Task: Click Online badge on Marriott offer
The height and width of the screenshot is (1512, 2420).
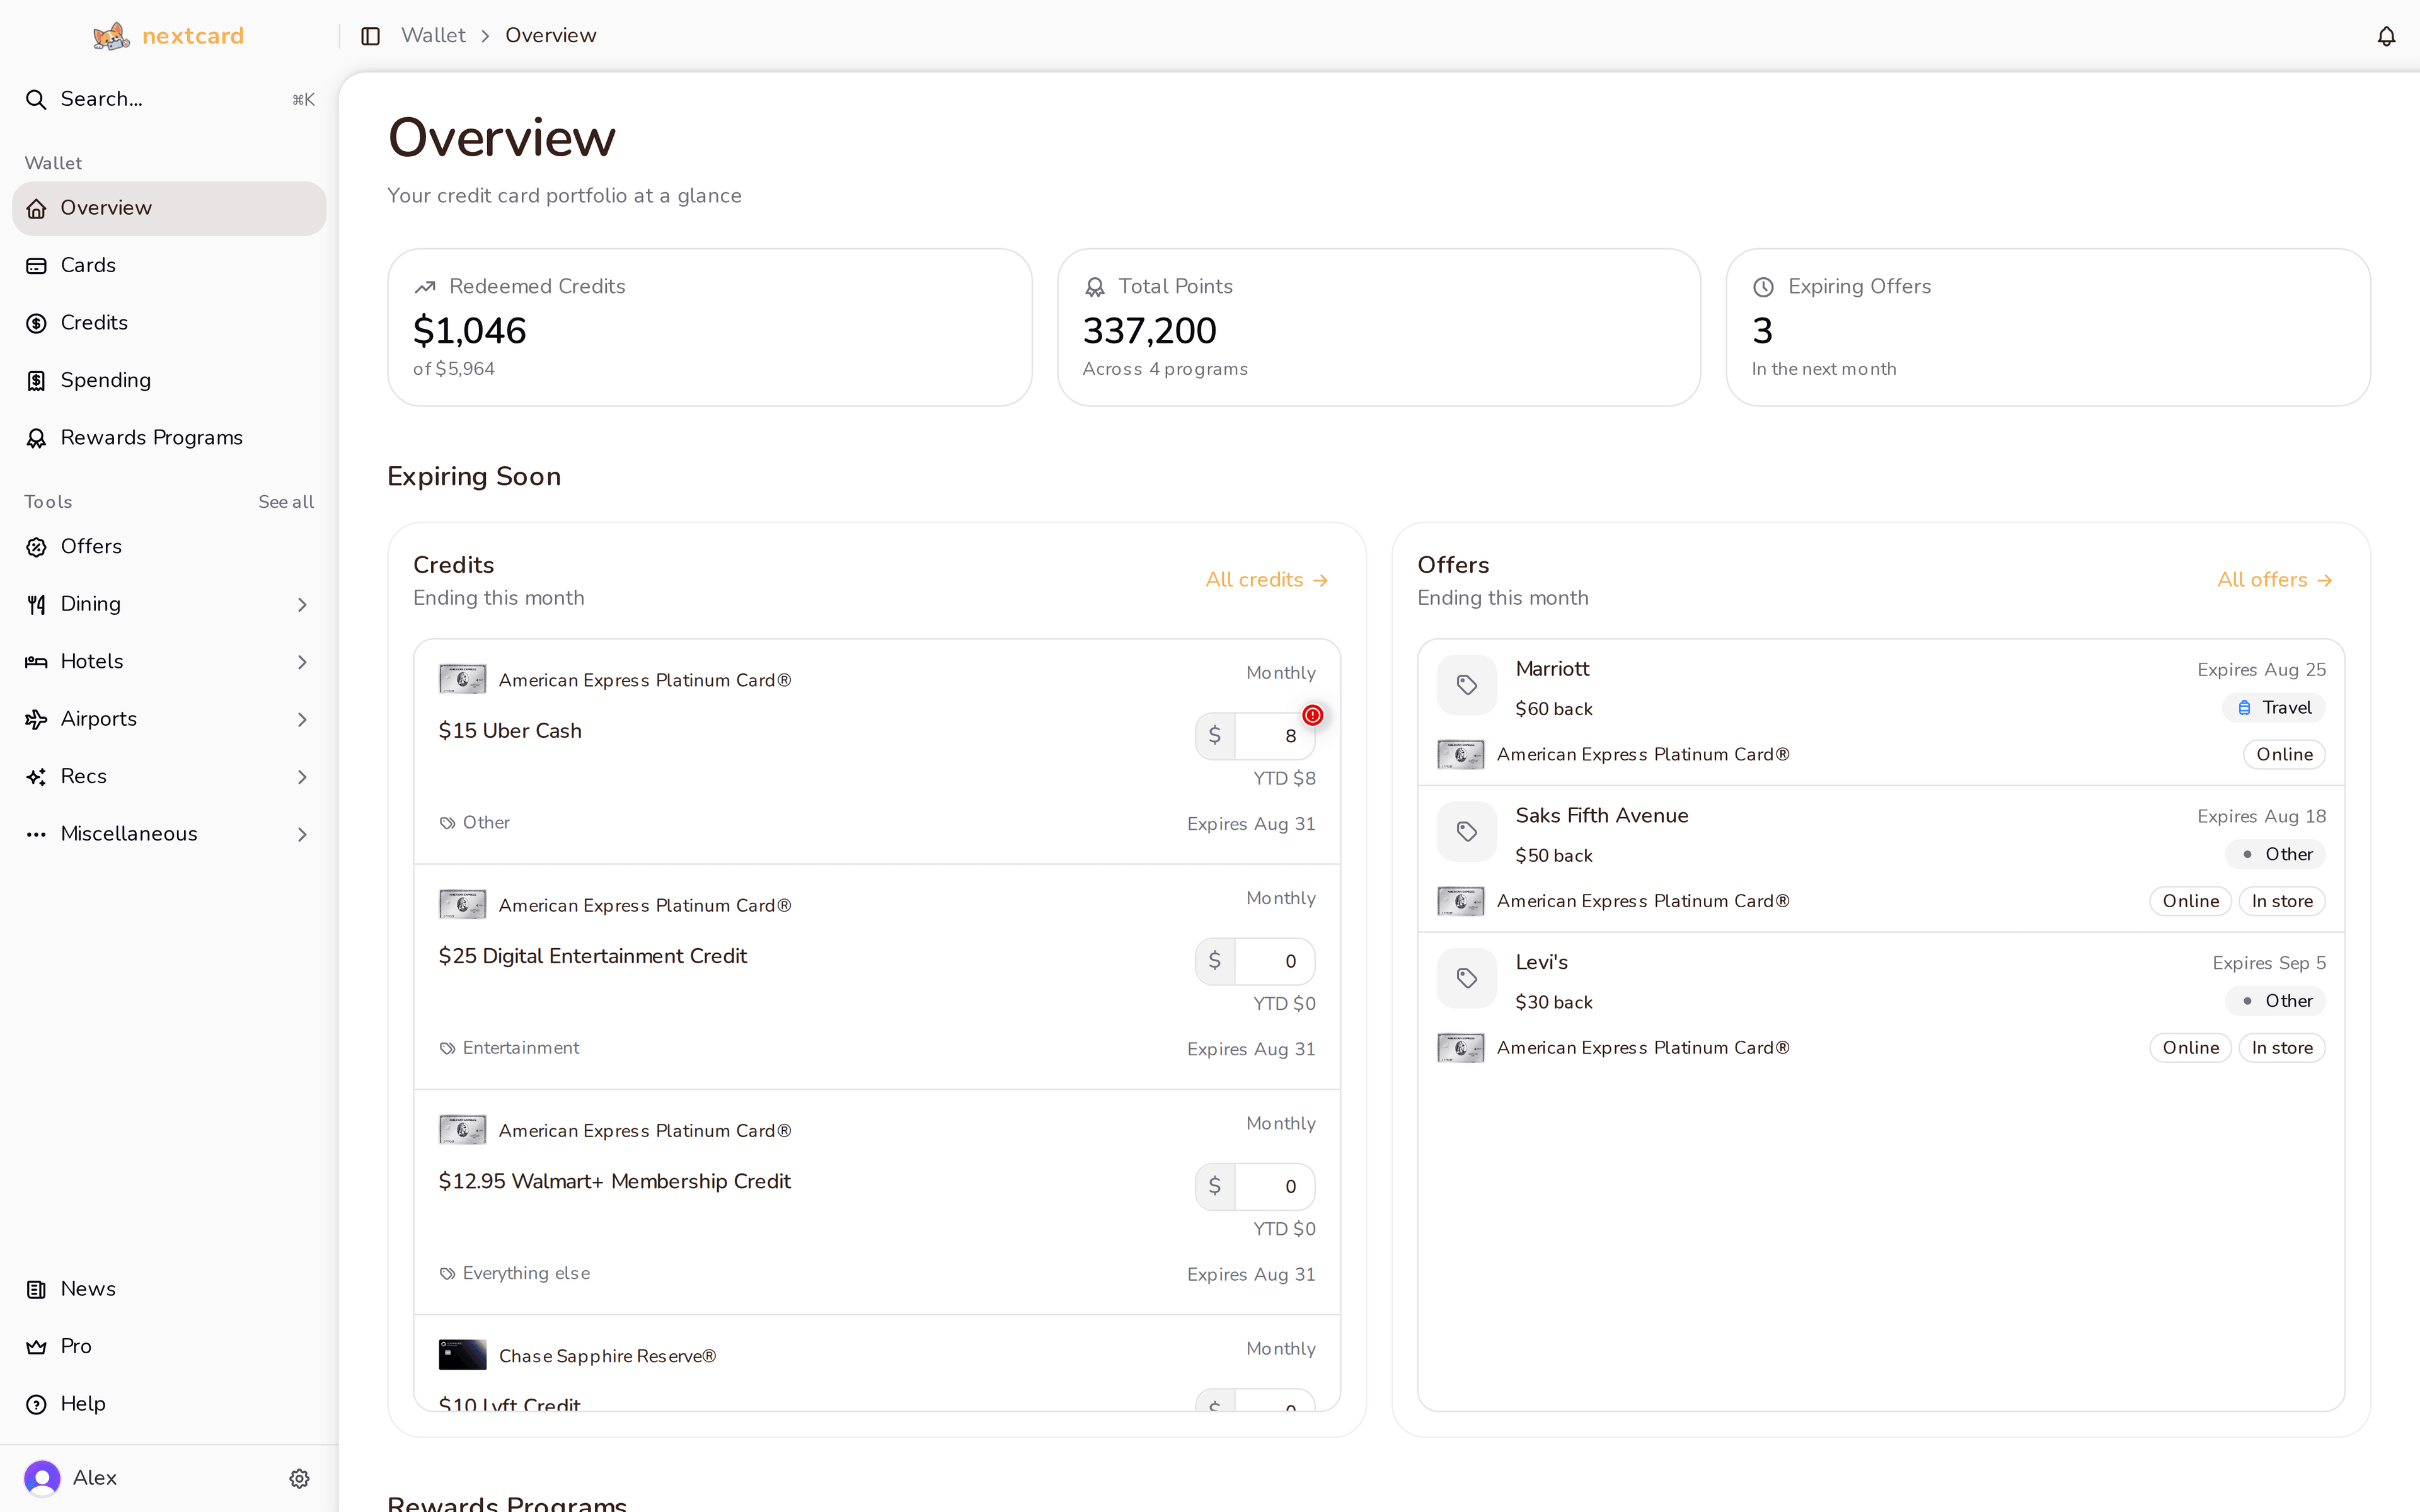Action: (2284, 755)
